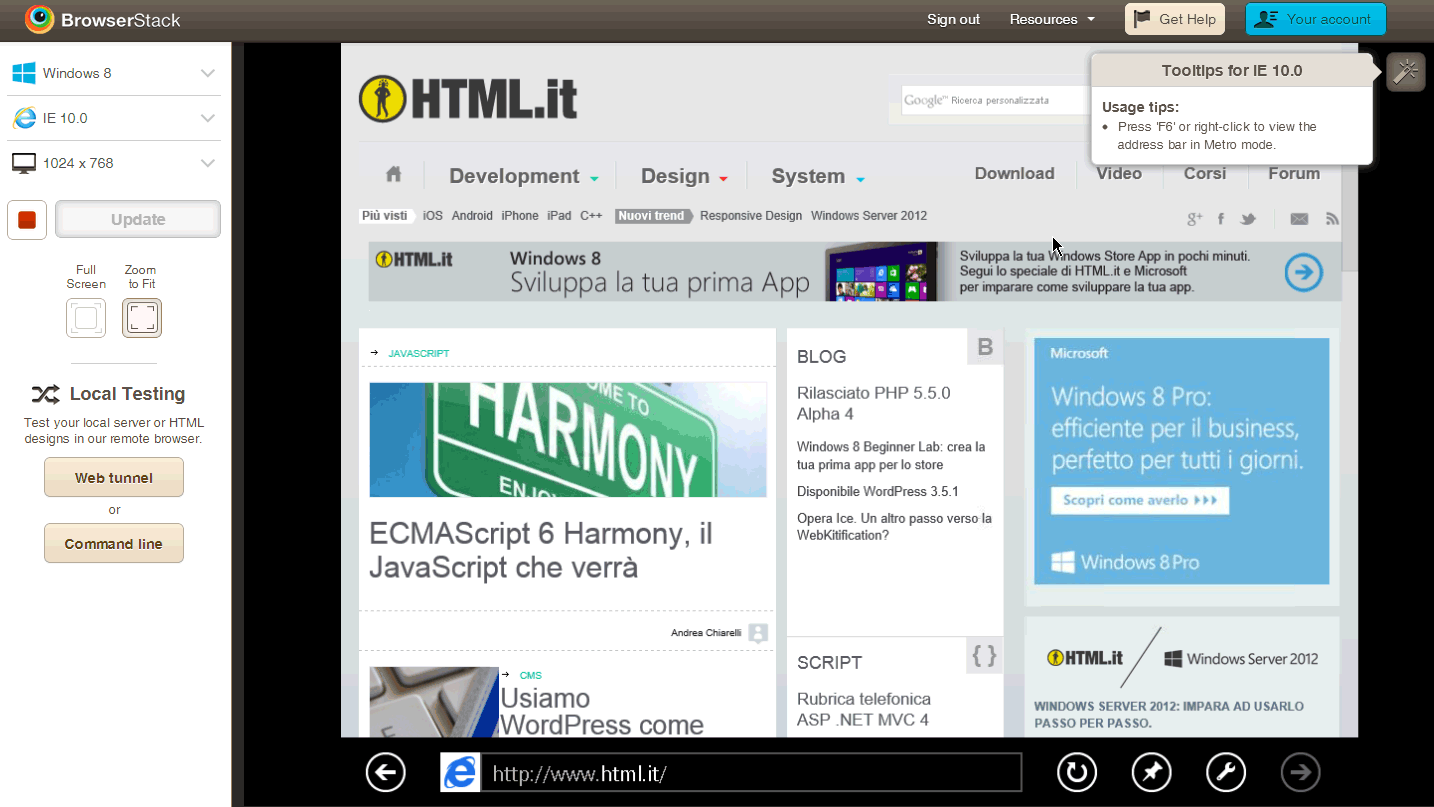Click the Get Help button
The height and width of the screenshot is (807, 1434).
click(x=1174, y=19)
